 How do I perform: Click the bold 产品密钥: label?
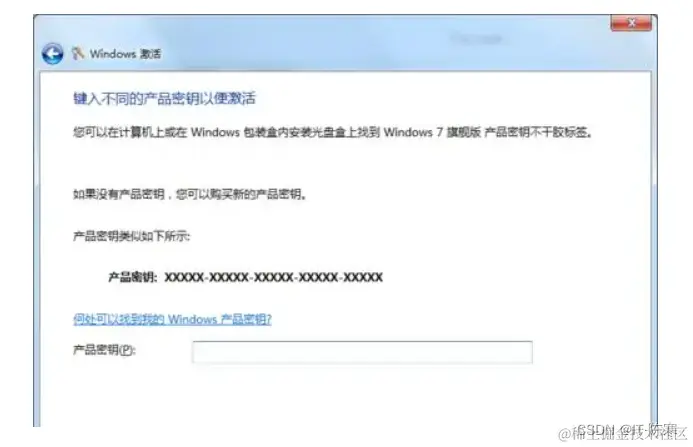[x=133, y=277]
